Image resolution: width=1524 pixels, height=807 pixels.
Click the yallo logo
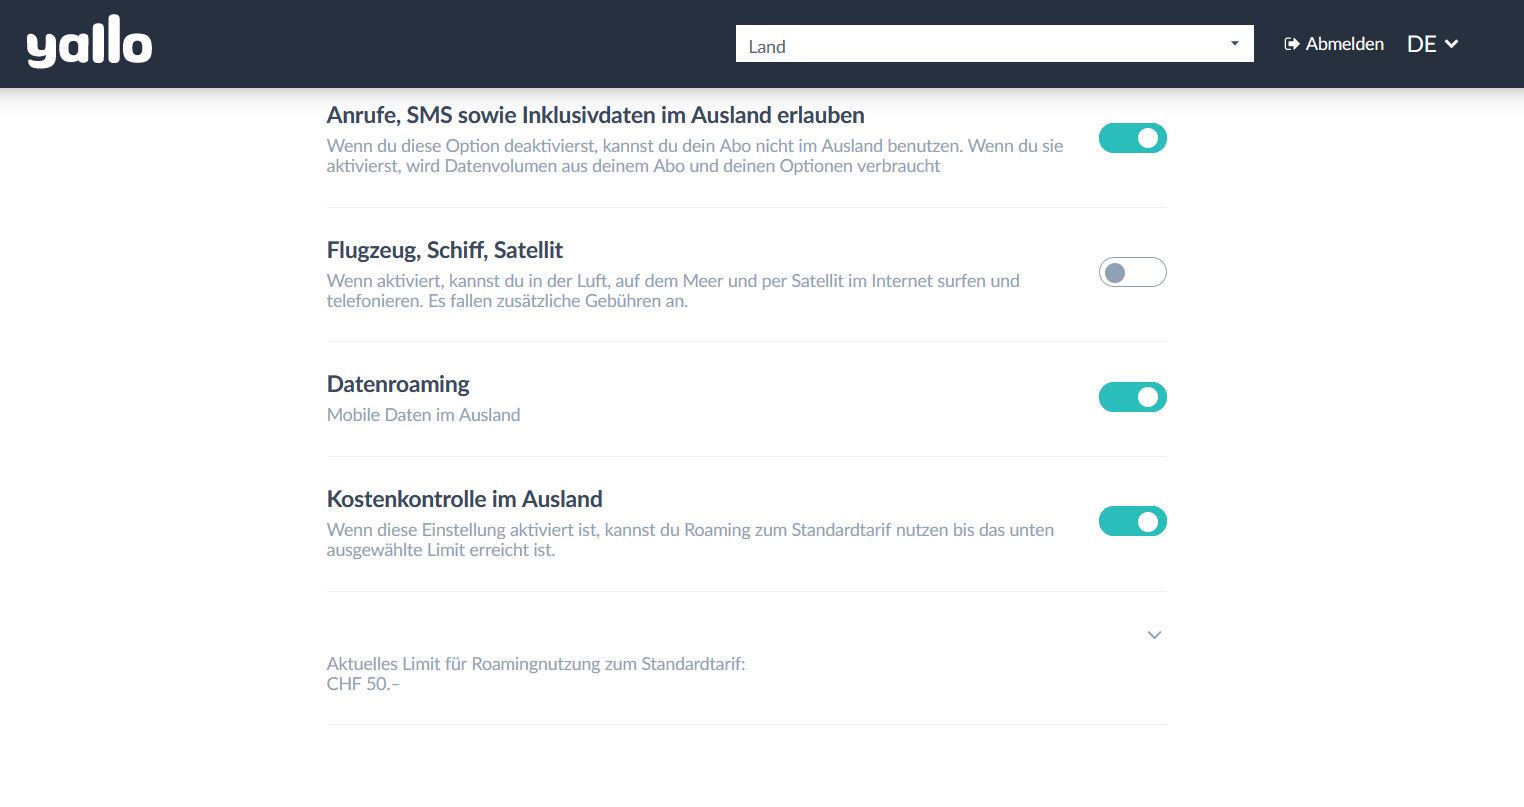[89, 42]
